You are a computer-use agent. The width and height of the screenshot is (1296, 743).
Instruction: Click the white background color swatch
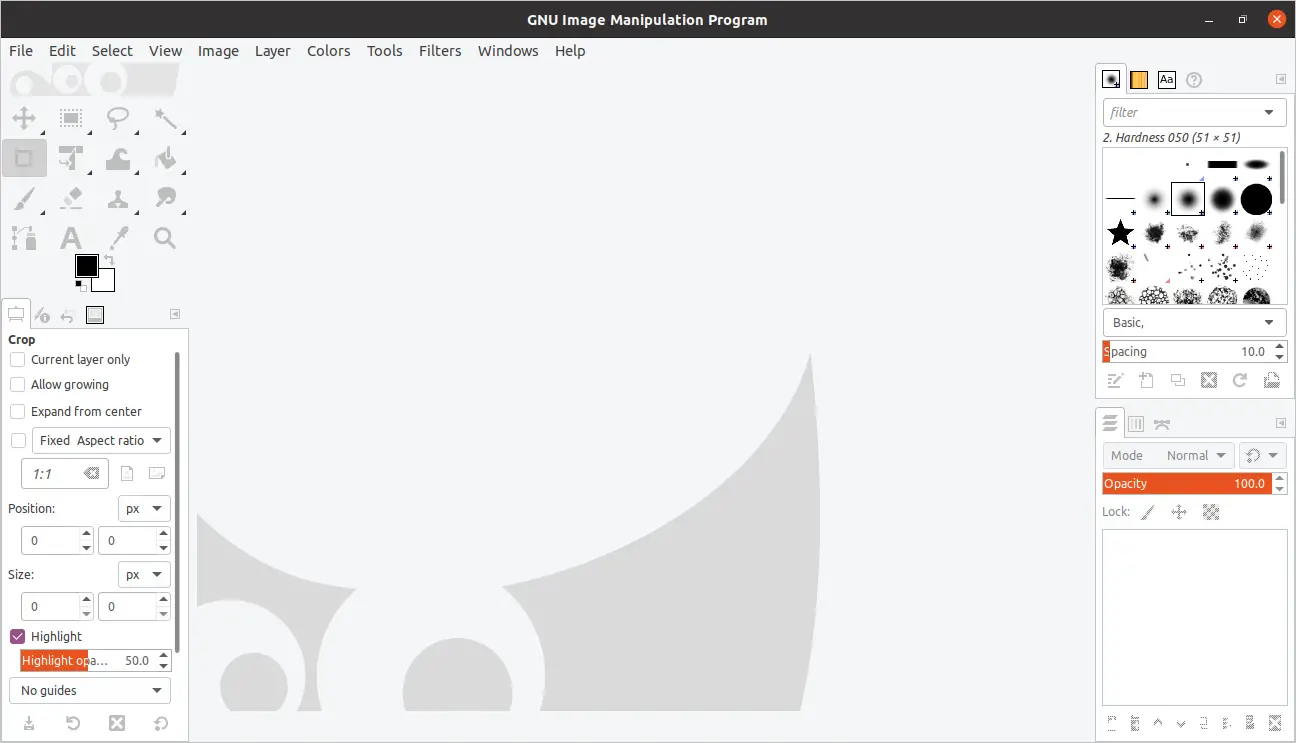click(107, 282)
